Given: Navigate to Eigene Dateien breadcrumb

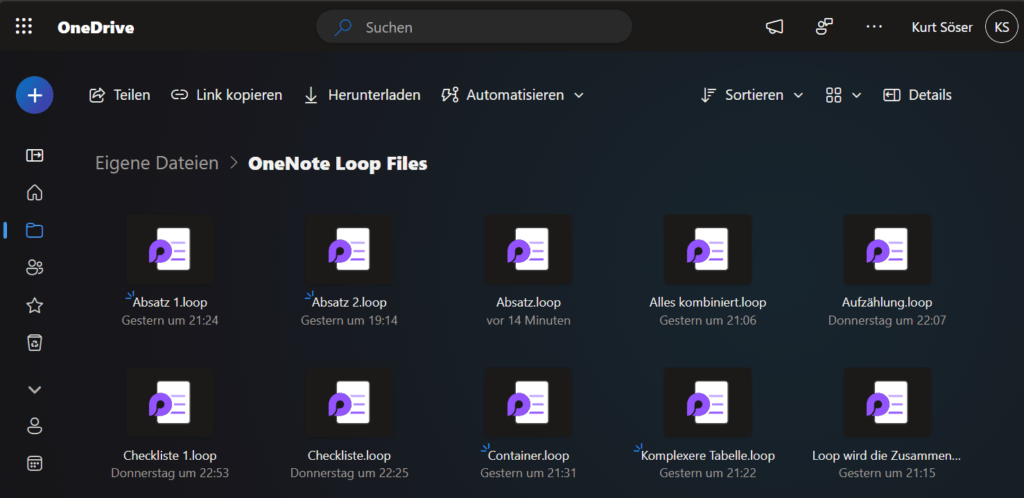Looking at the screenshot, I should 157,163.
